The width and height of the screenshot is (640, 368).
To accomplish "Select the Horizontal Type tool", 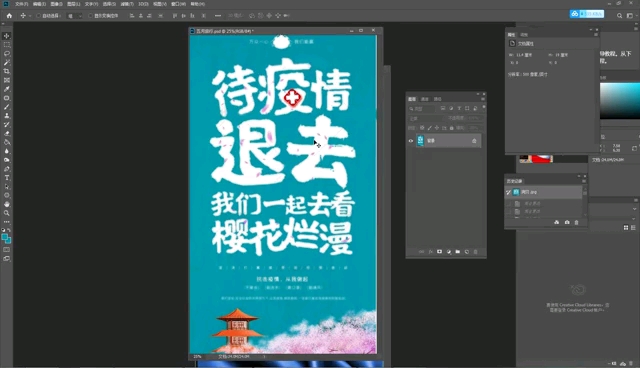I will [x=7, y=178].
